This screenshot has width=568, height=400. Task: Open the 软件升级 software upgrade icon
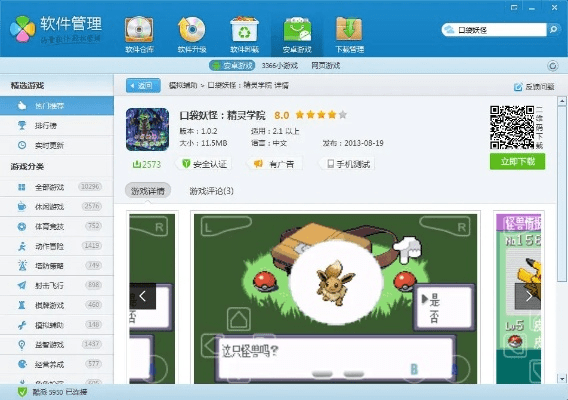coord(192,34)
